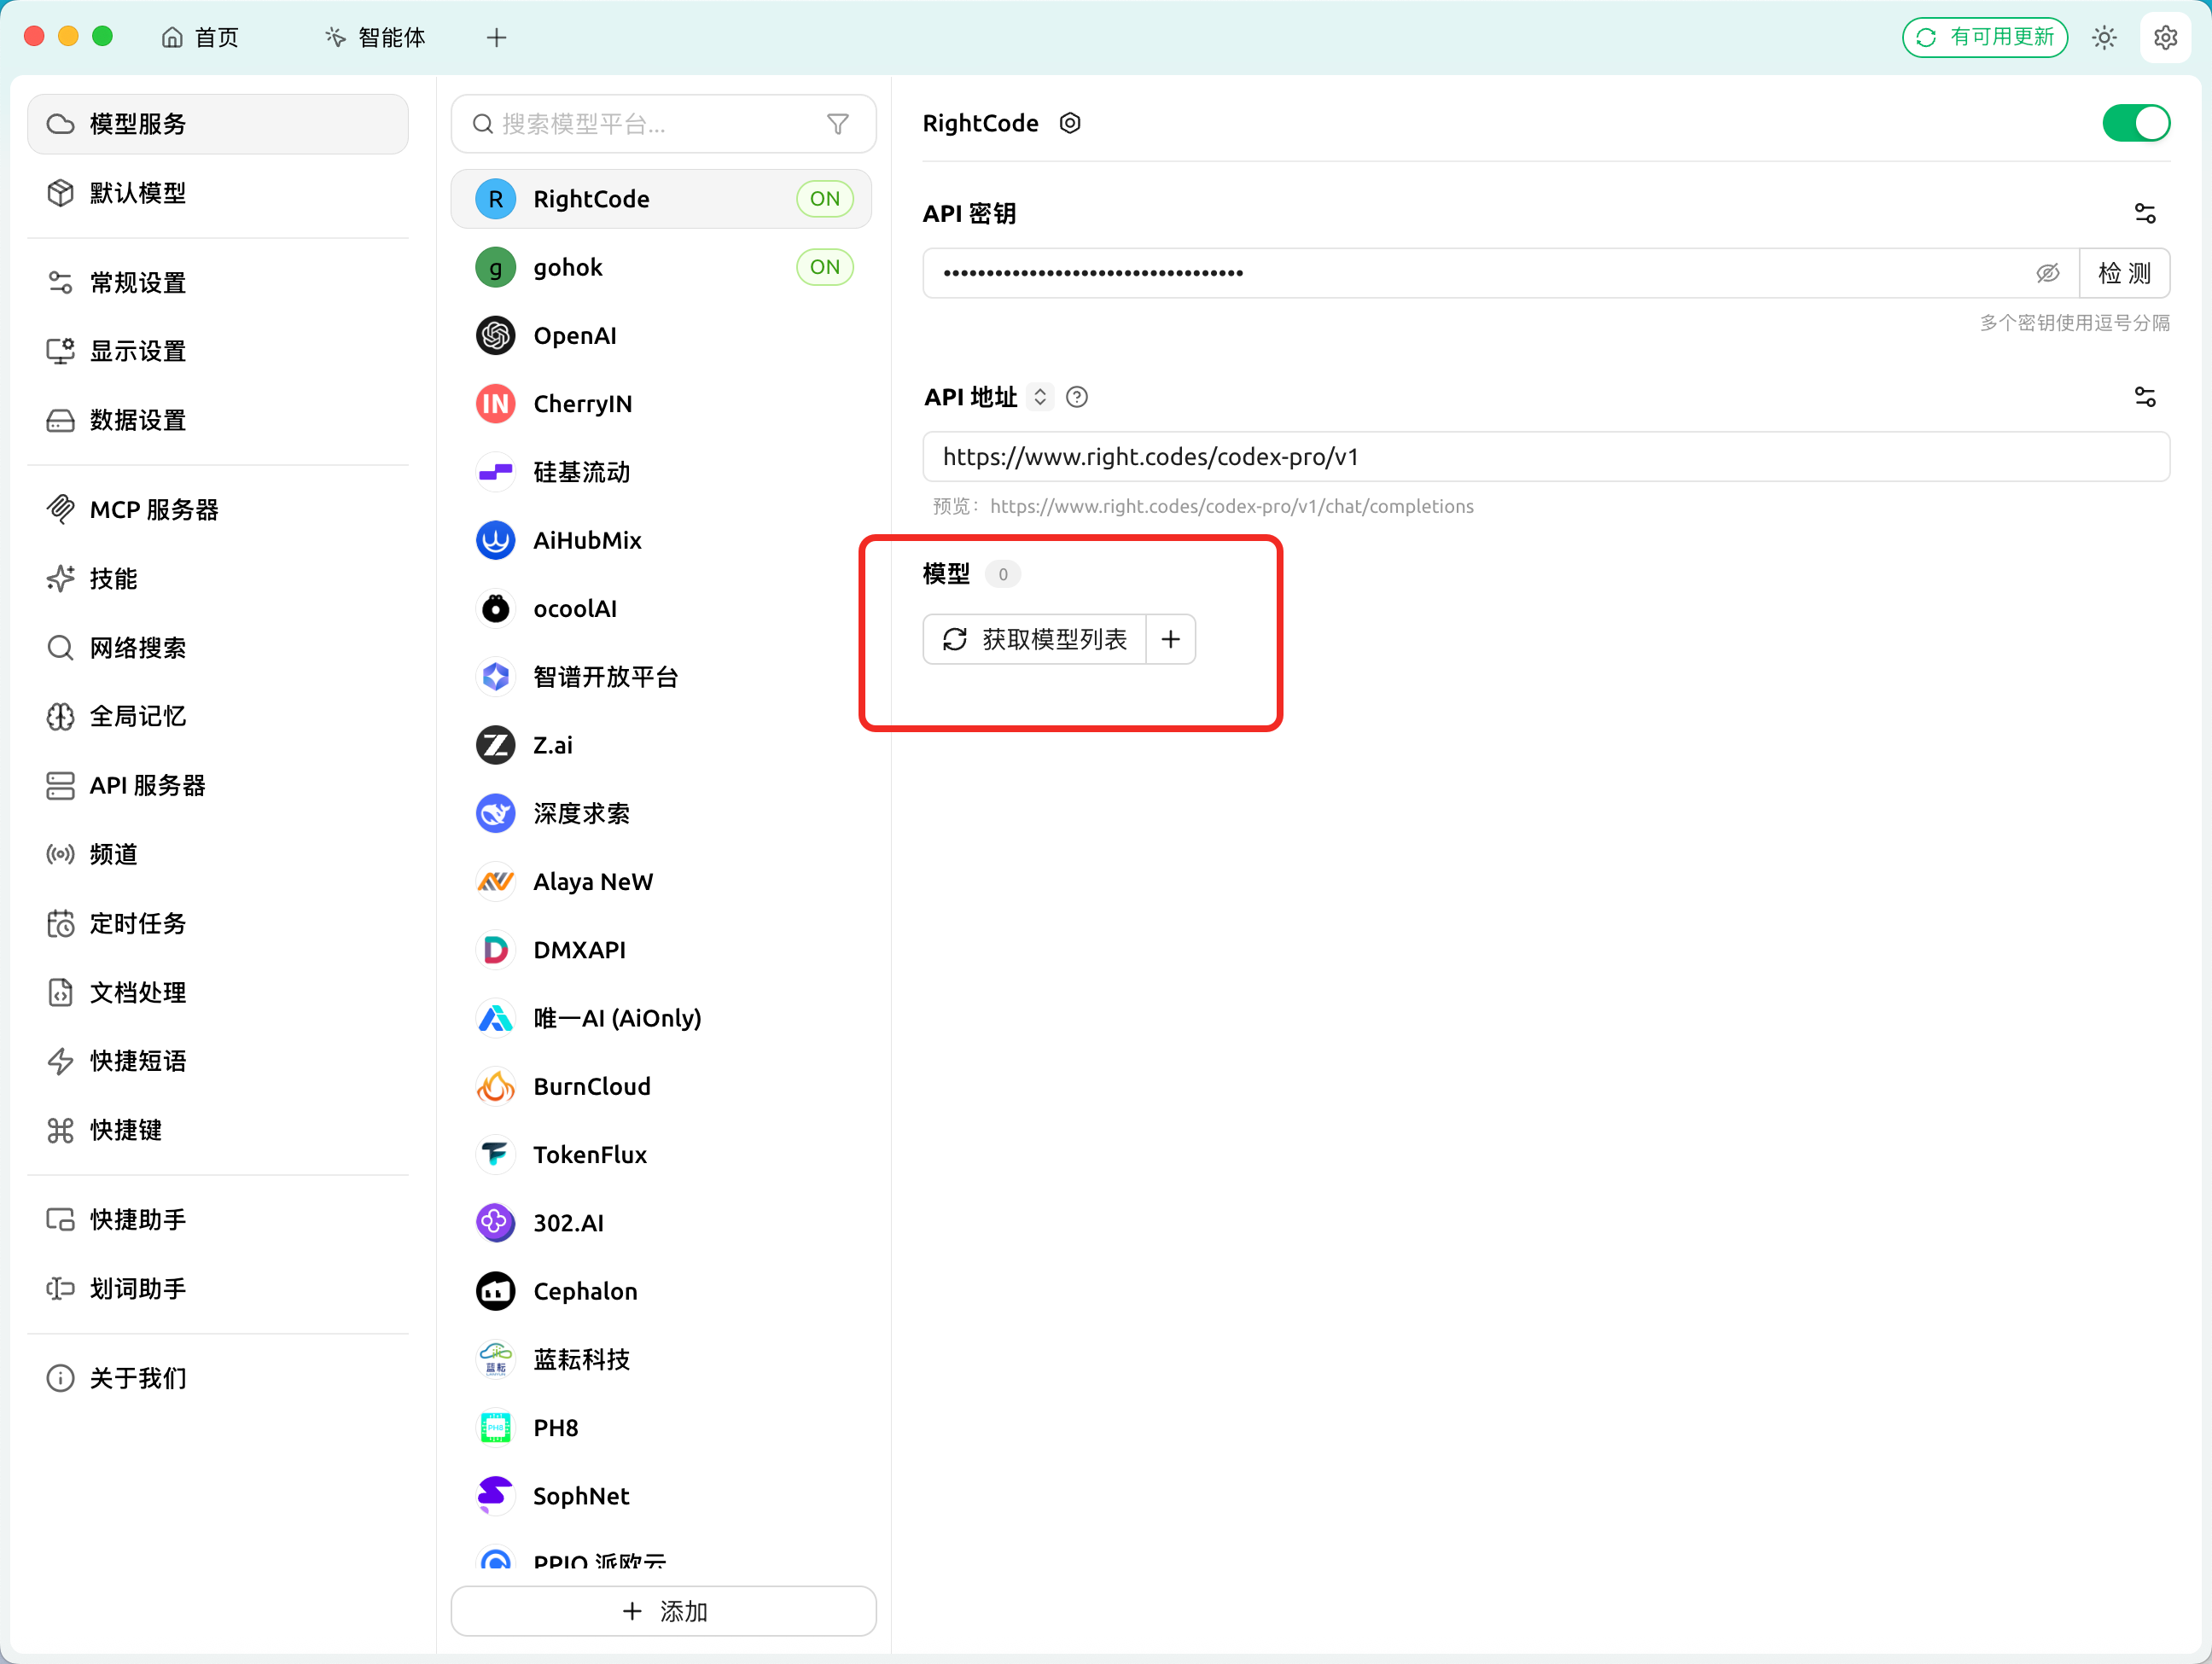Screen dimensions: 2212x1664
Task: Select OpenAI provider
Action: [662, 336]
